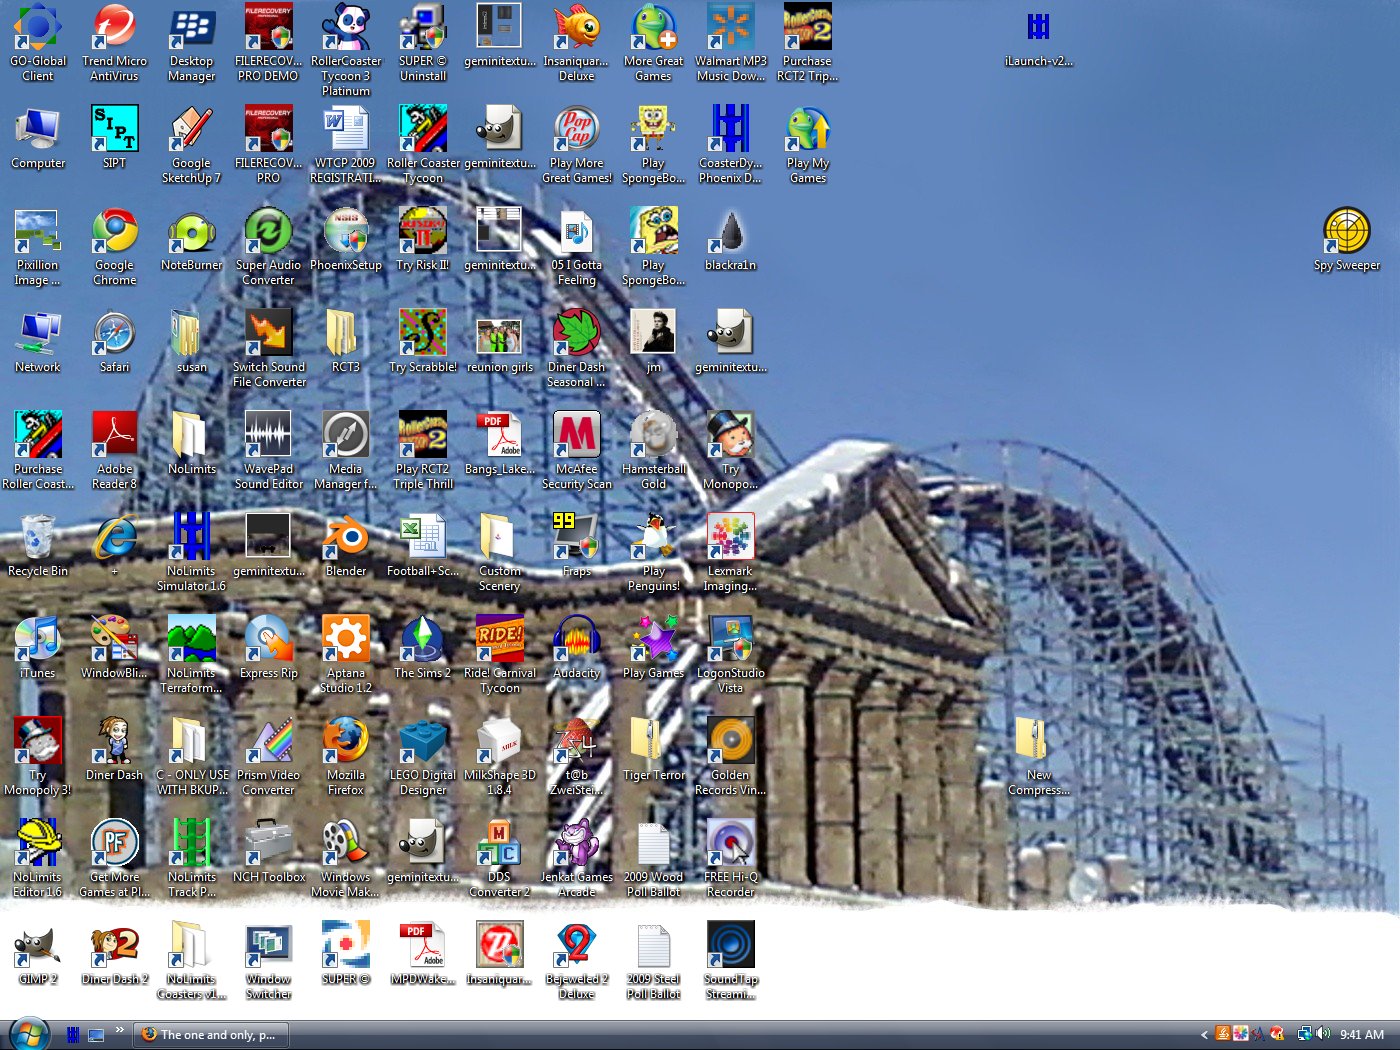
Task: Launch Express Rip icon
Action: coord(269,647)
